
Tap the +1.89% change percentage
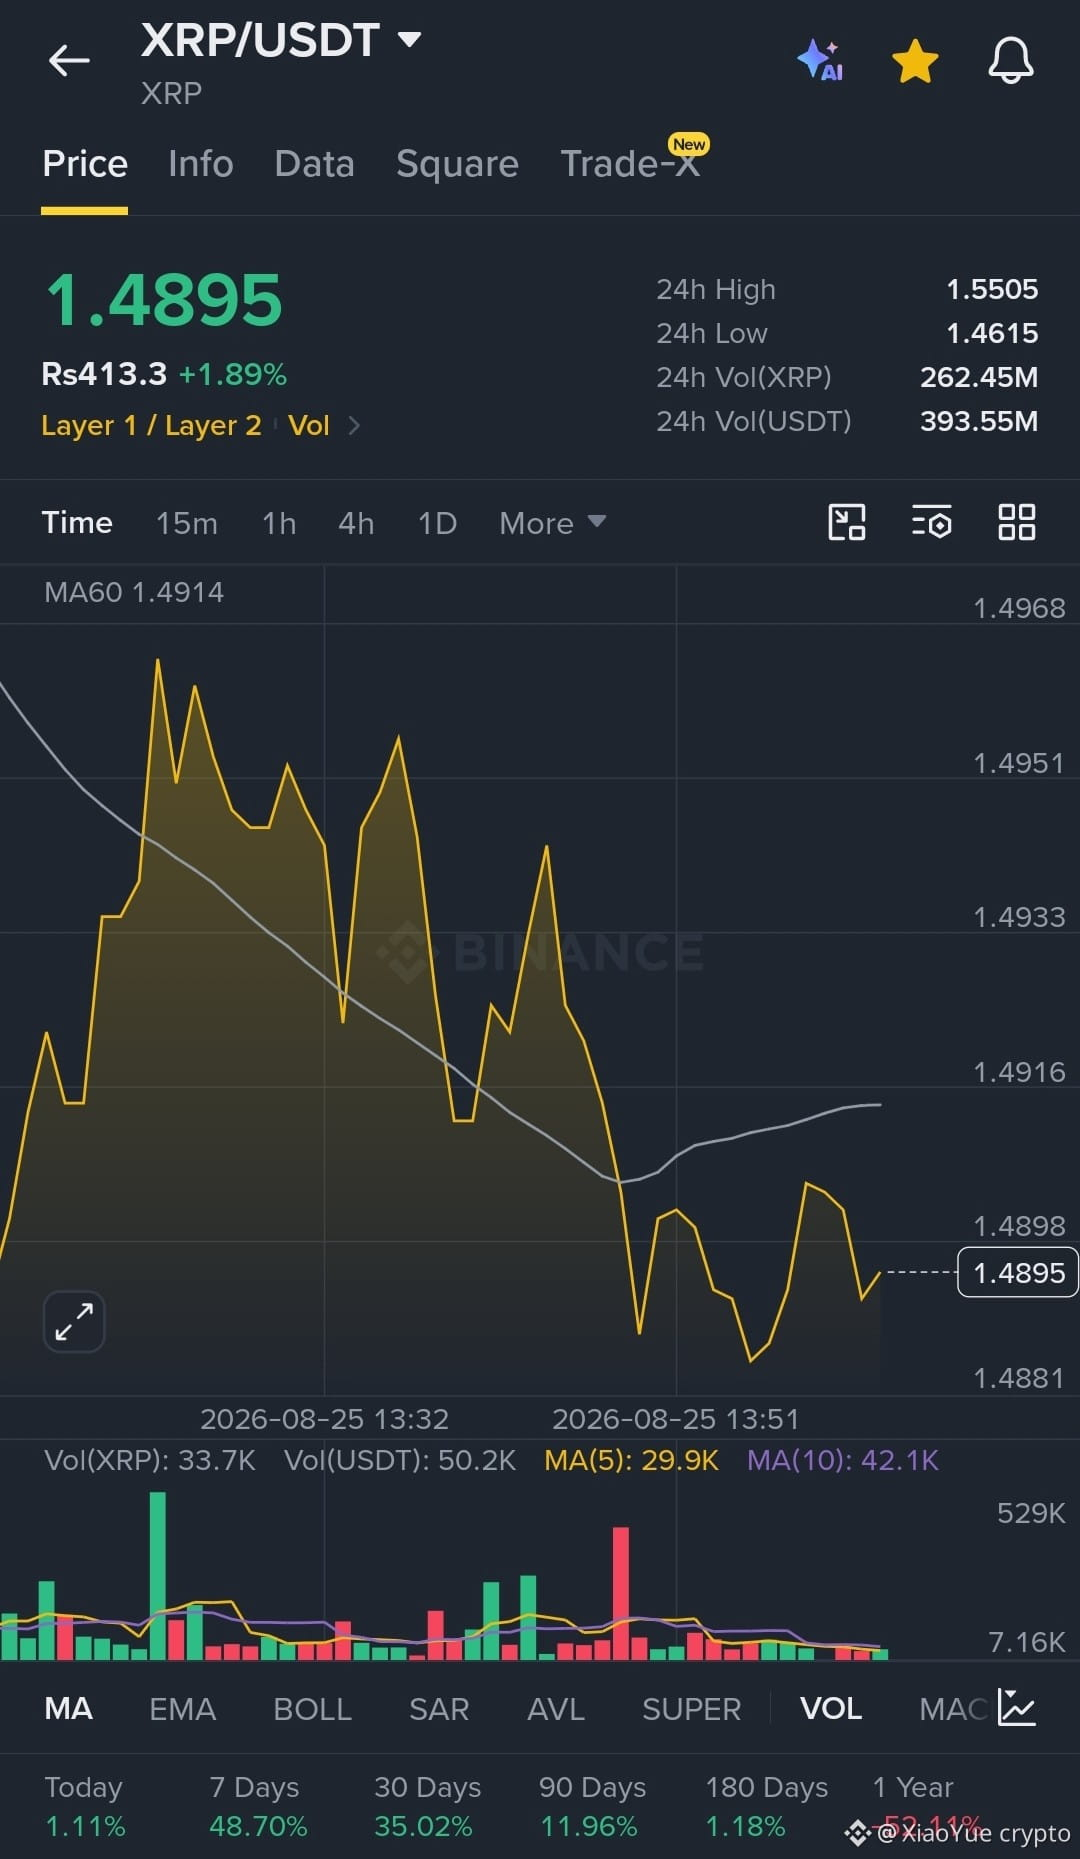point(233,375)
